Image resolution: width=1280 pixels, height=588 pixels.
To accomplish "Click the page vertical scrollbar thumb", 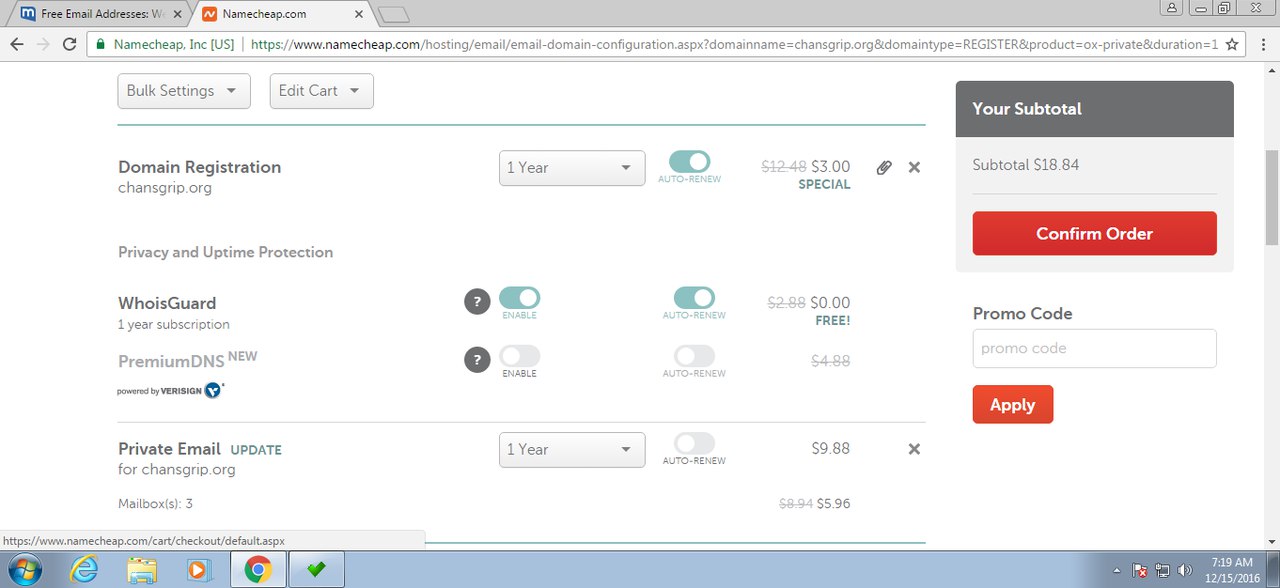I will pyautogui.click(x=1272, y=199).
